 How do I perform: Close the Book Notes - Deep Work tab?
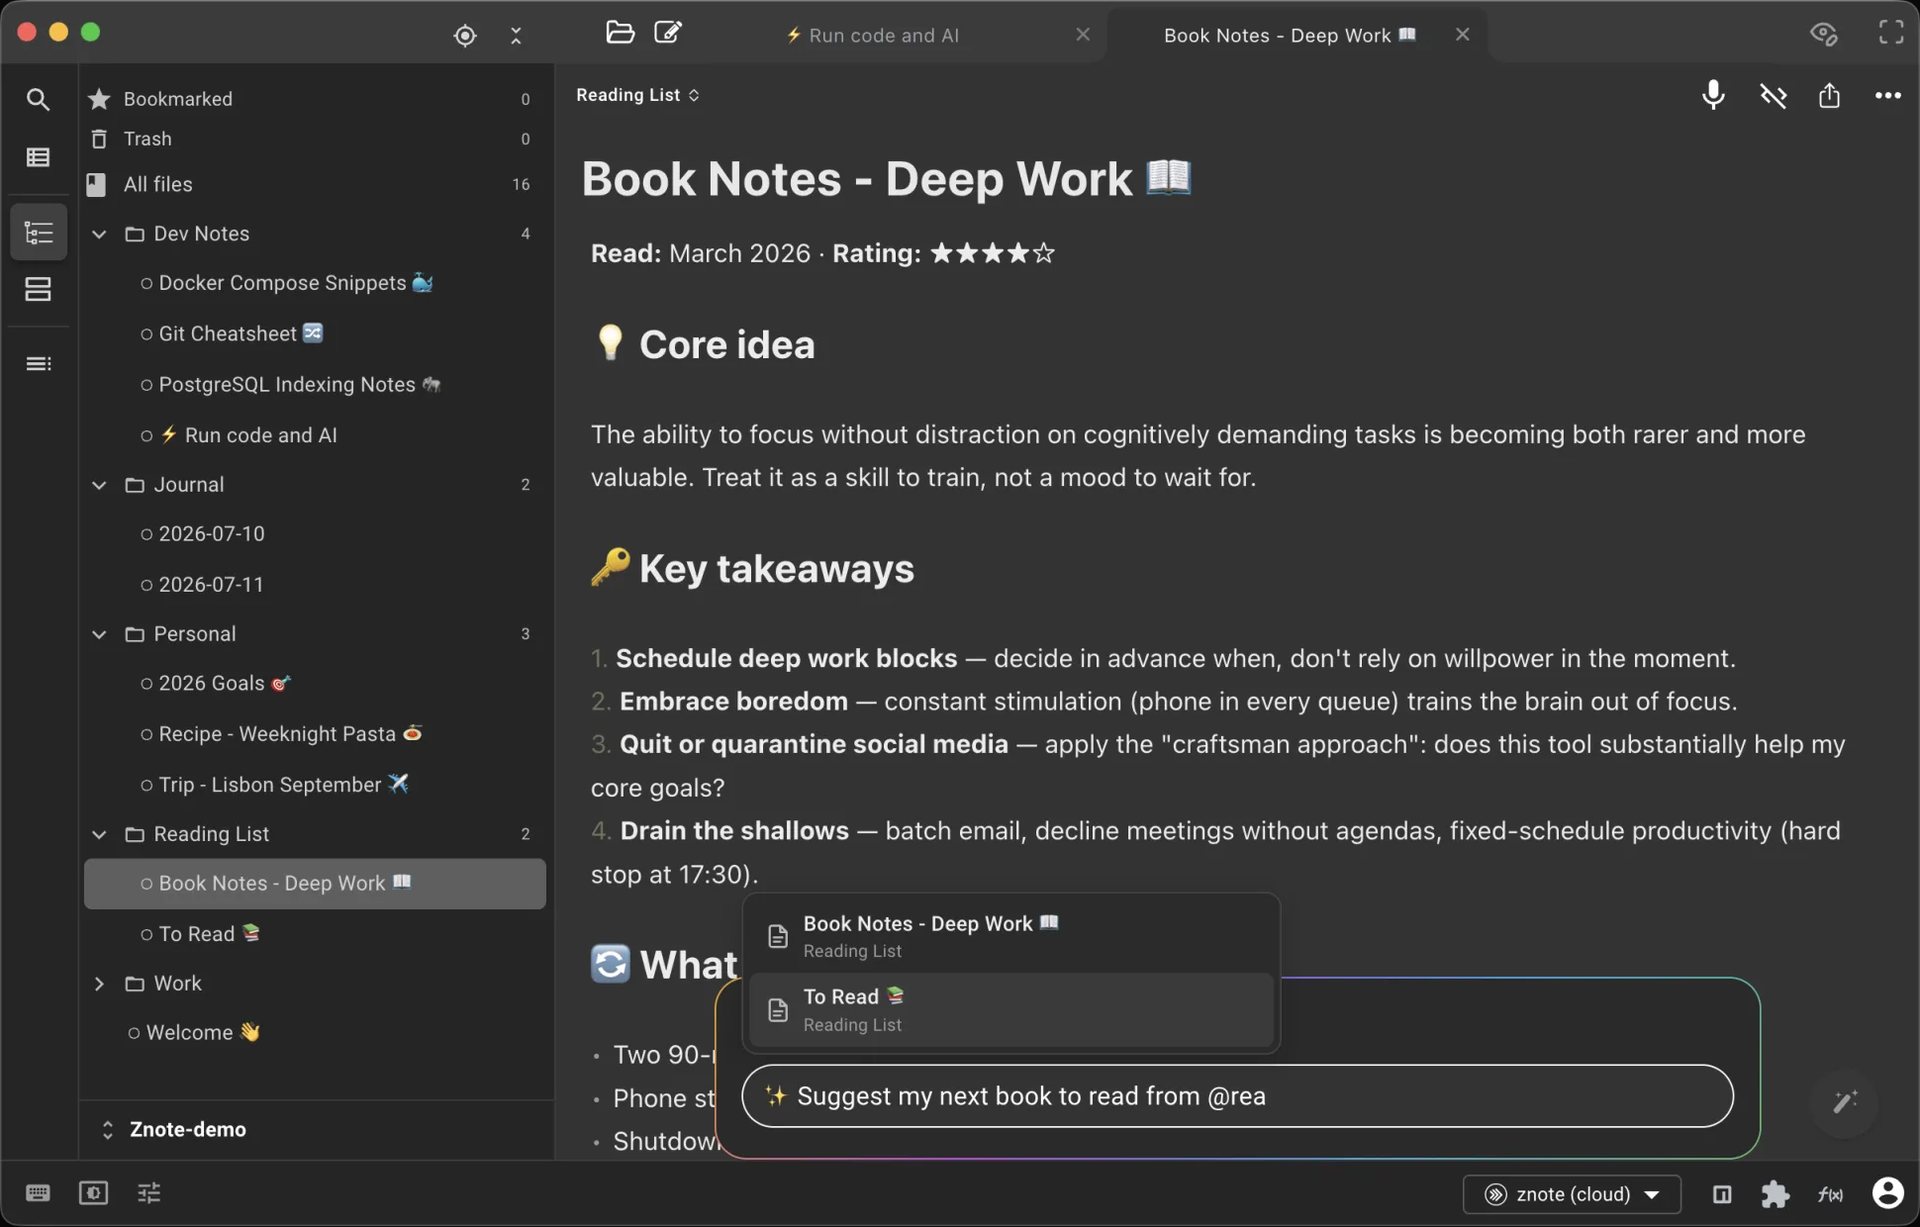[x=1462, y=35]
